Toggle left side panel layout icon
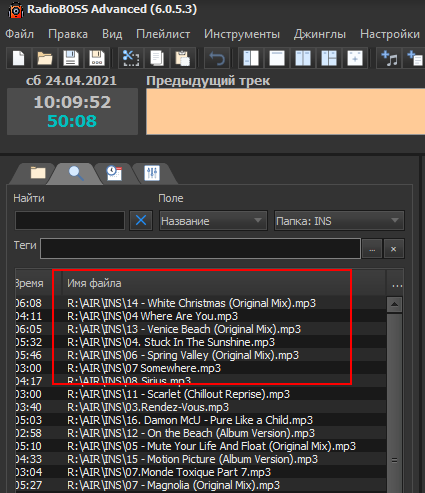This screenshot has height=493, width=425. click(x=251, y=58)
